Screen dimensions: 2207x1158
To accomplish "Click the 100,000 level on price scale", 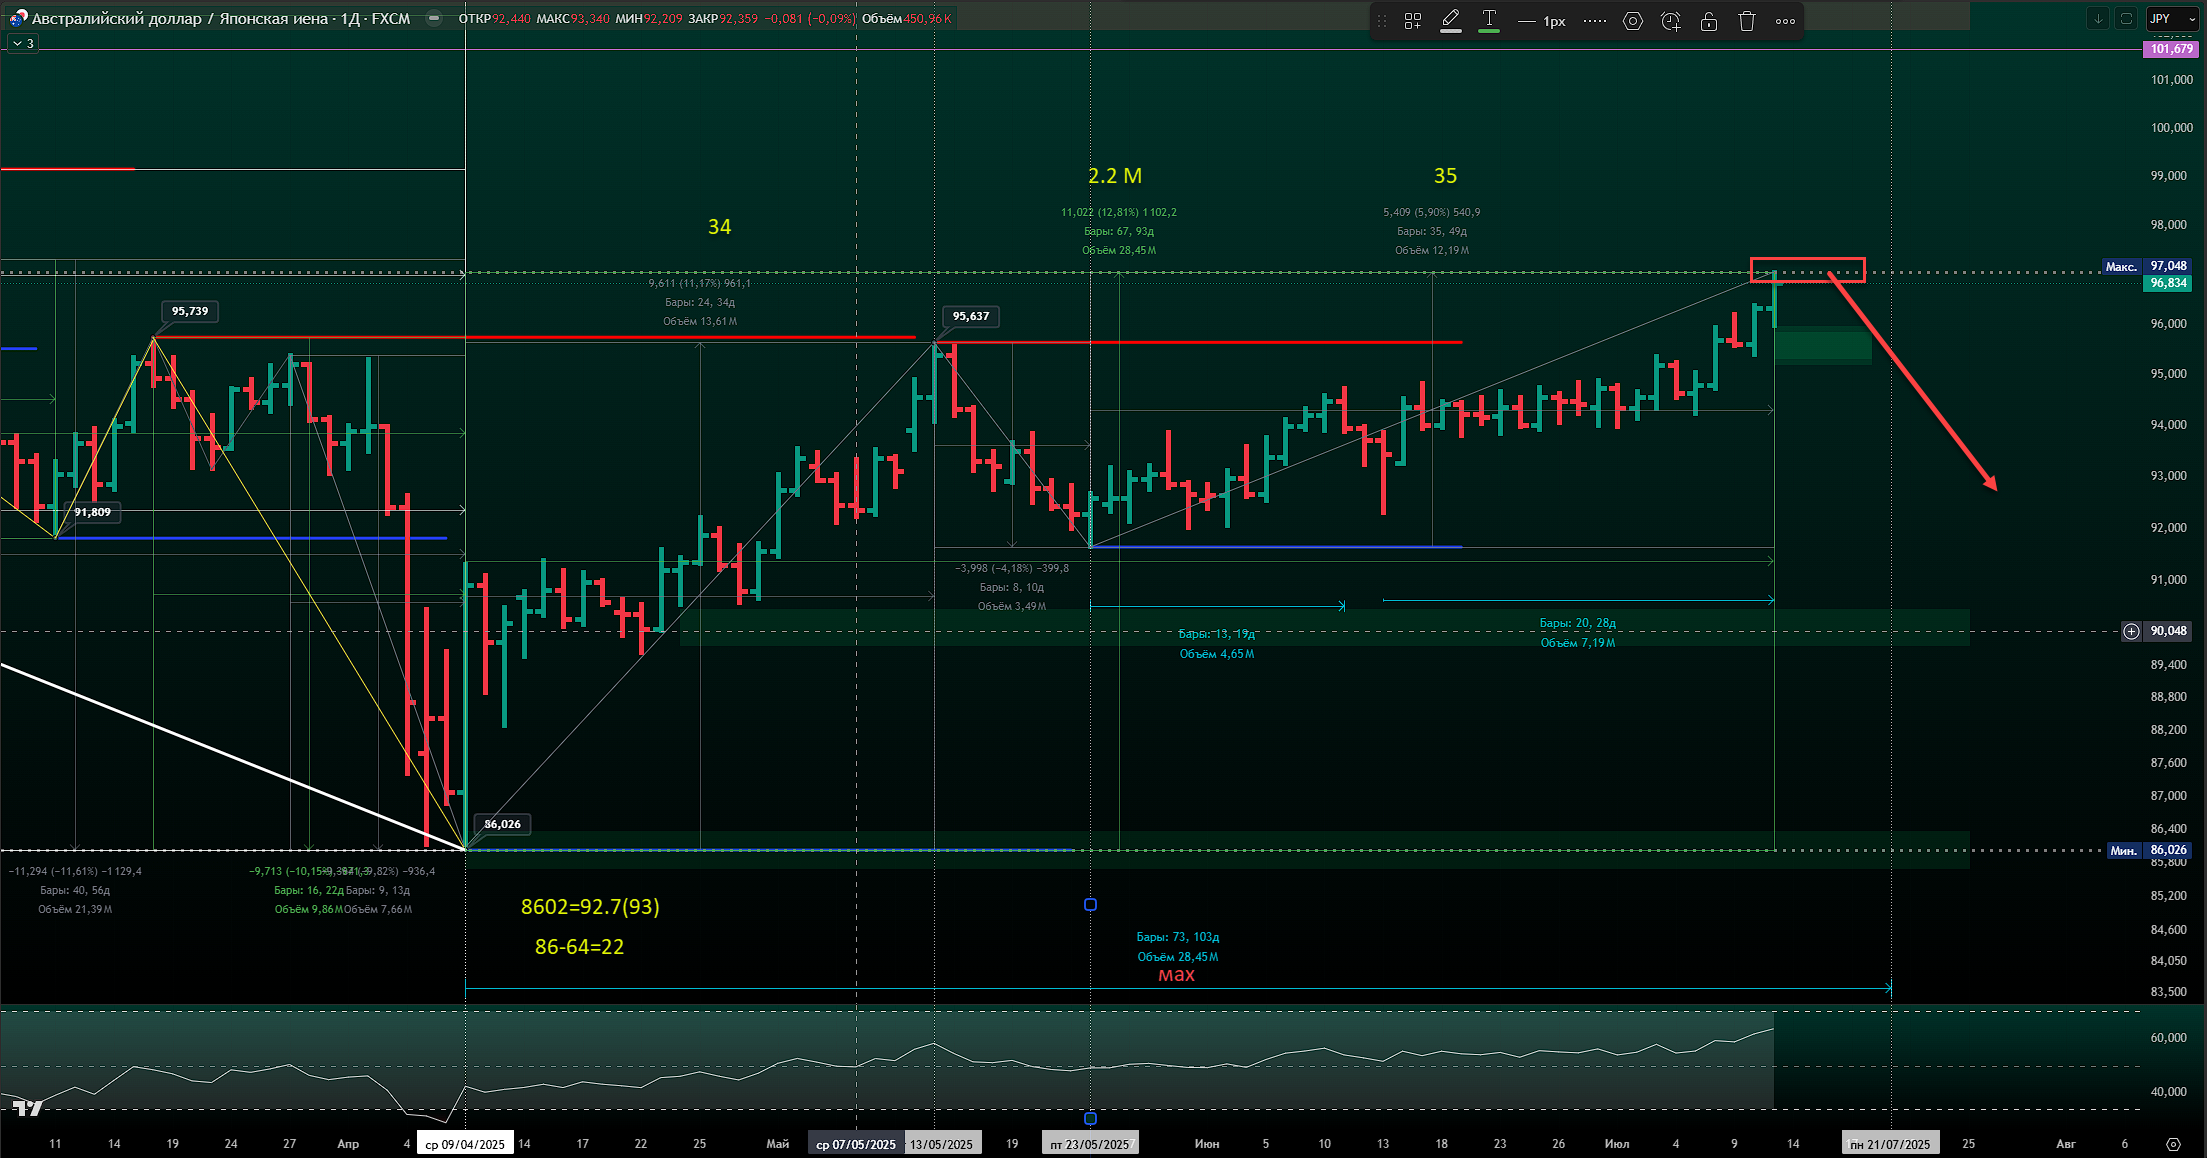I will pyautogui.click(x=2171, y=128).
